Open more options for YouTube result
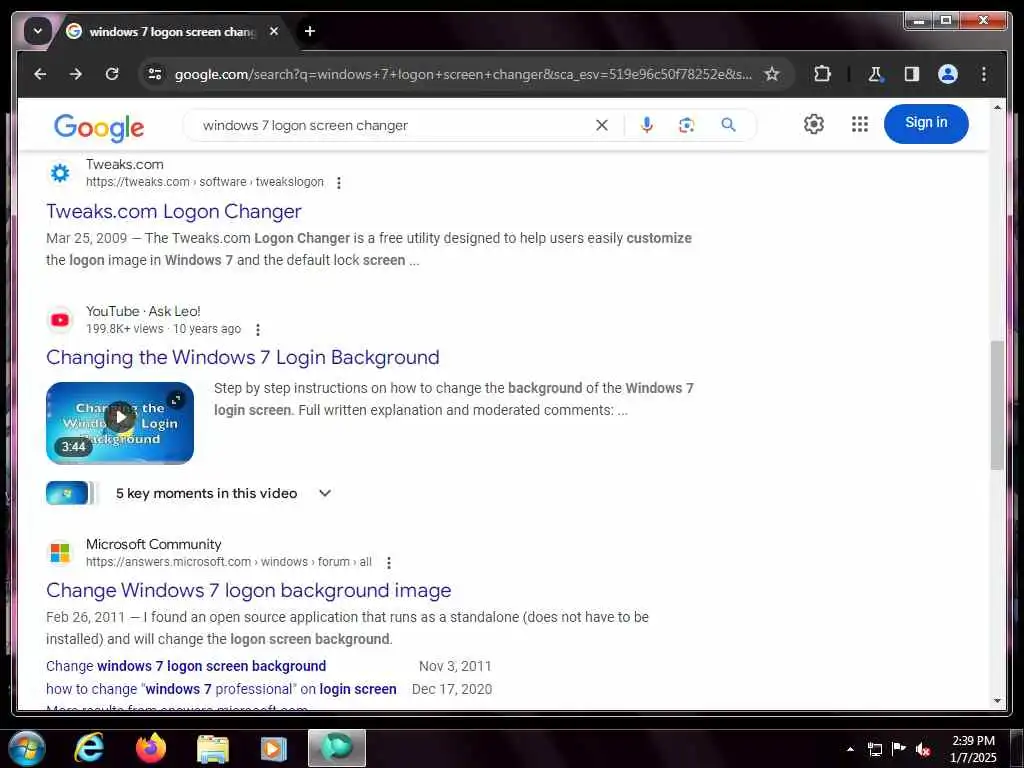 pos(258,330)
